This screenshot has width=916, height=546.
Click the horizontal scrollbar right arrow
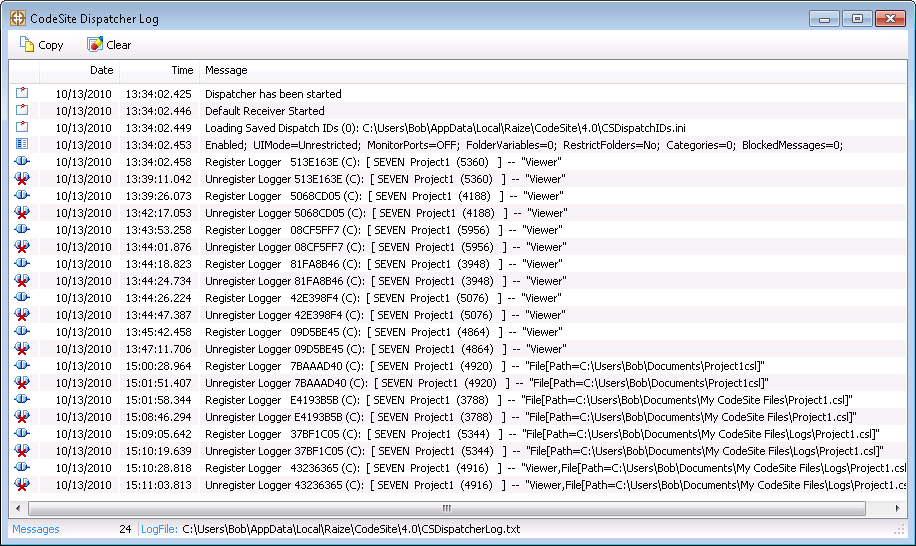tap(897, 508)
